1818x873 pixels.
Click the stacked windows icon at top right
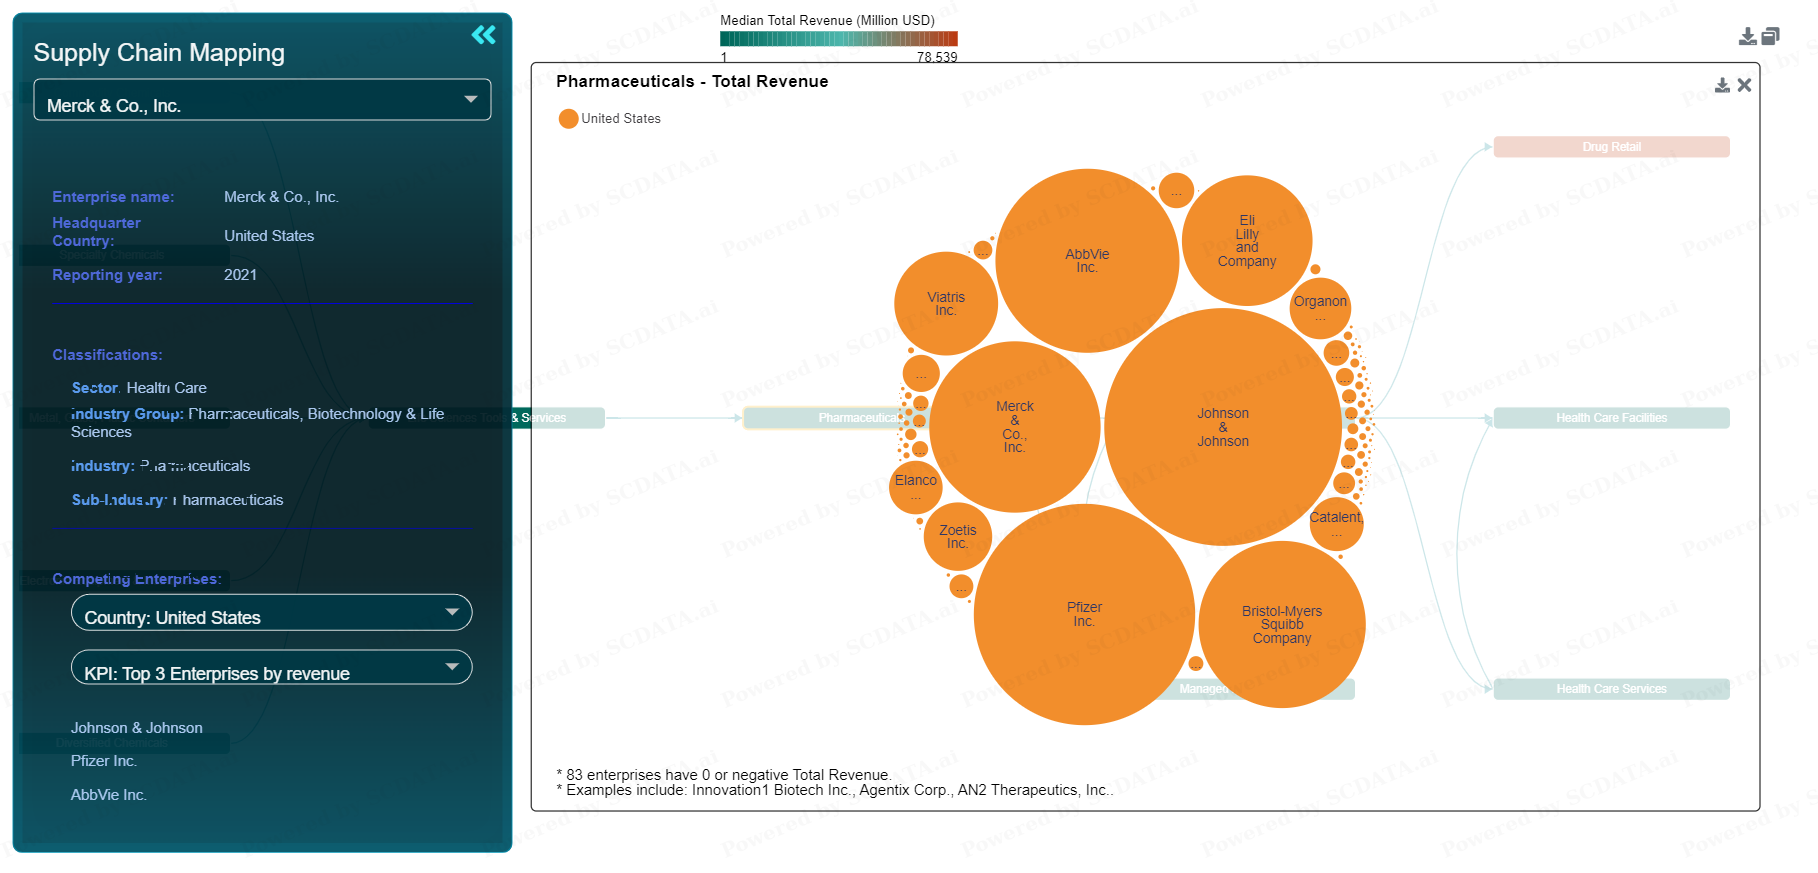point(1770,37)
